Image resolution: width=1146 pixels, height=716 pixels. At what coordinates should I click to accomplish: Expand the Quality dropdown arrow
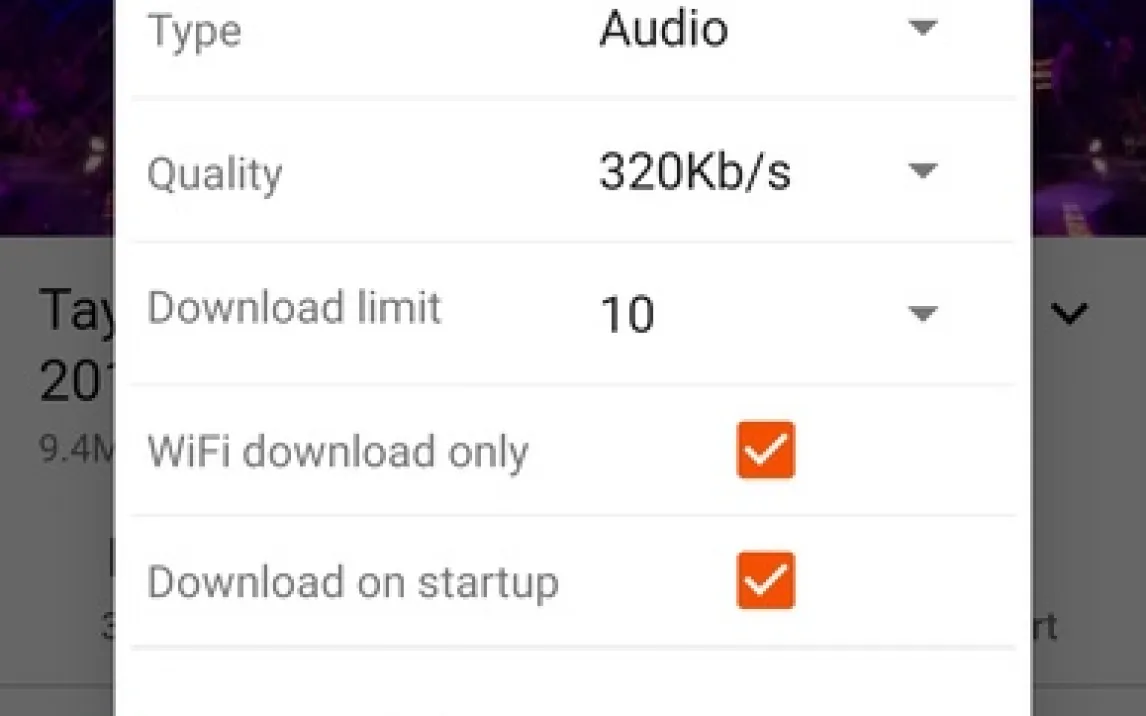[921, 171]
